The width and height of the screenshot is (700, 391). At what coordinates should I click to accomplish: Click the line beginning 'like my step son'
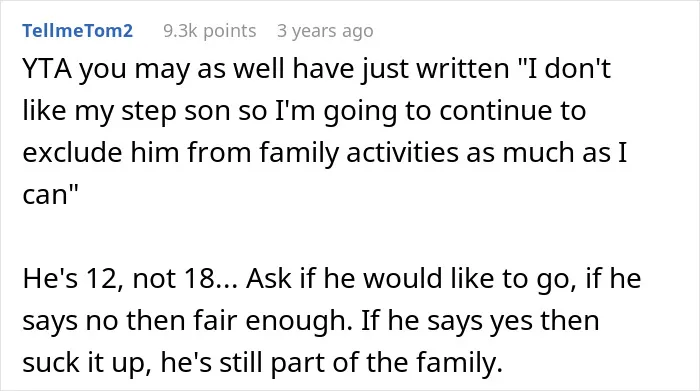[x=304, y=112]
